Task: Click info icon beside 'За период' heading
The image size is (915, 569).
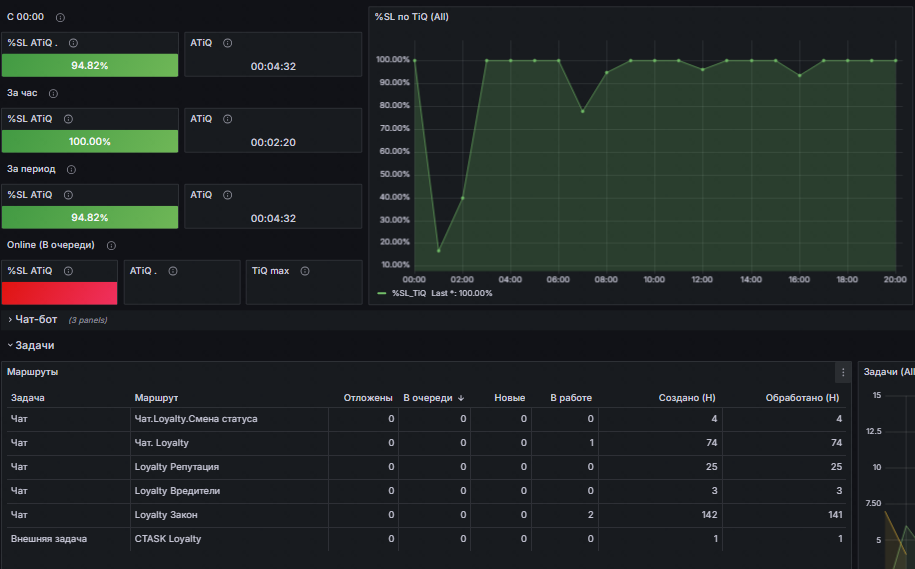Action: [x=71, y=169]
